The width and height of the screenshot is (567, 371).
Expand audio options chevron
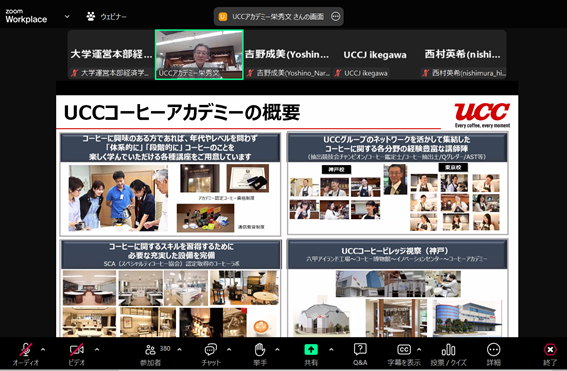click(43, 350)
